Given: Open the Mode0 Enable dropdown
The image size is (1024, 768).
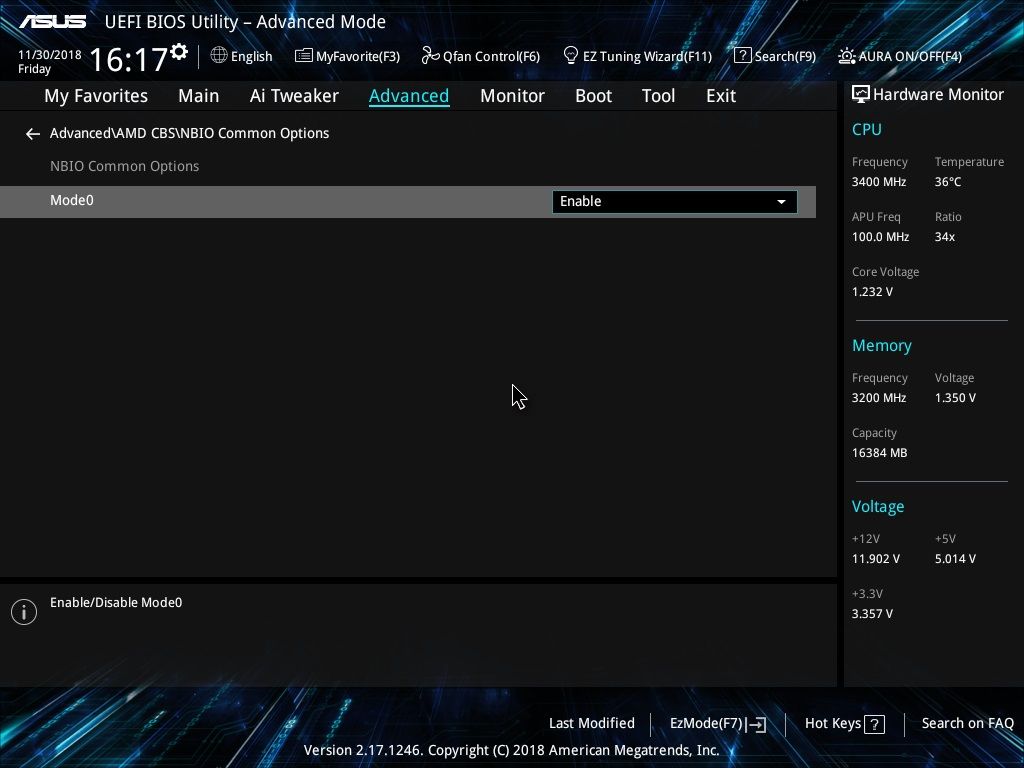Looking at the screenshot, I should (675, 202).
